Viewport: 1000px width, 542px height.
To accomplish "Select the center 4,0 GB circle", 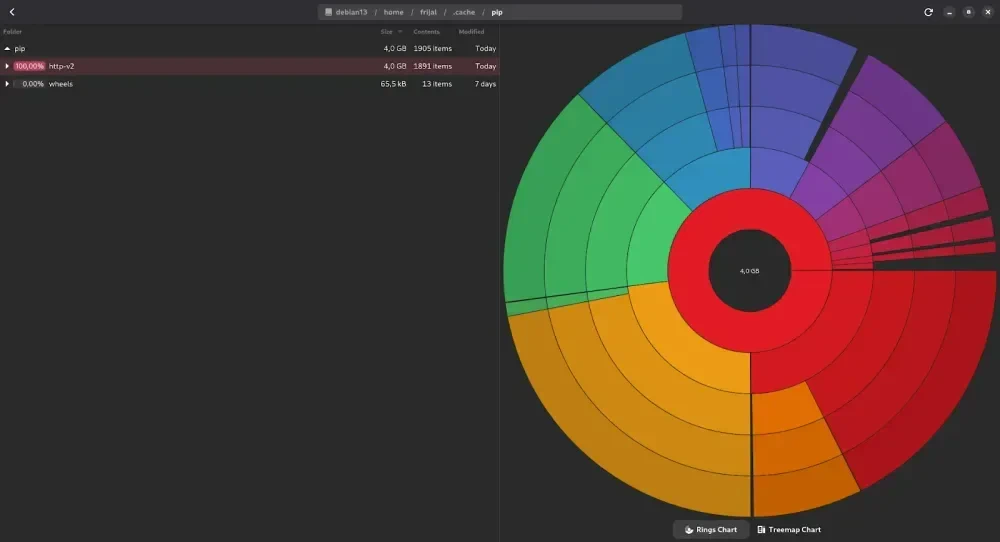I will [749, 271].
